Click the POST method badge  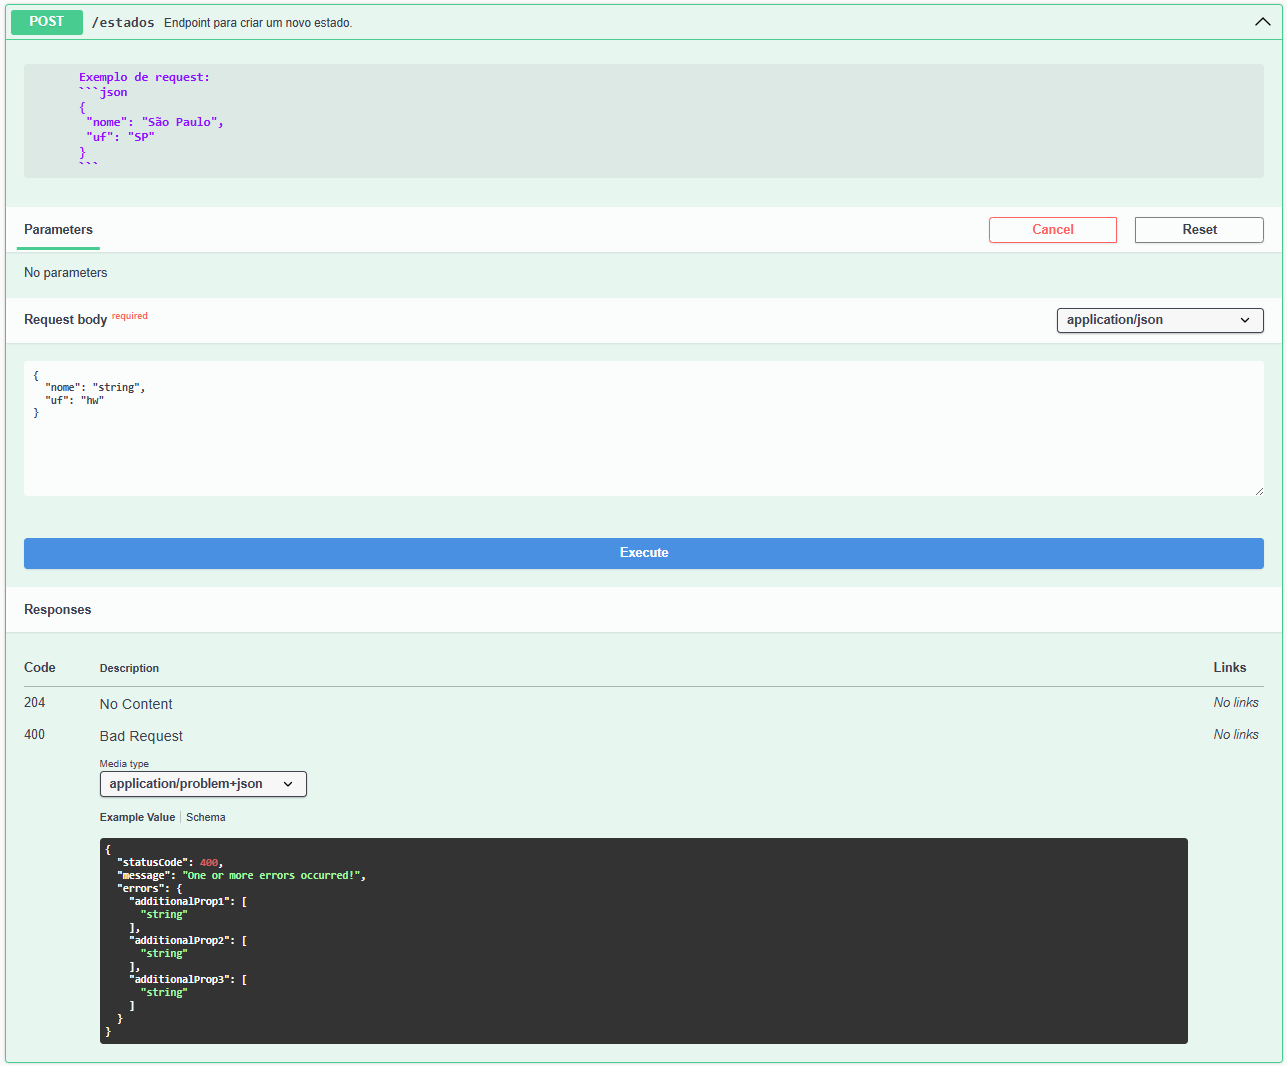[46, 21]
